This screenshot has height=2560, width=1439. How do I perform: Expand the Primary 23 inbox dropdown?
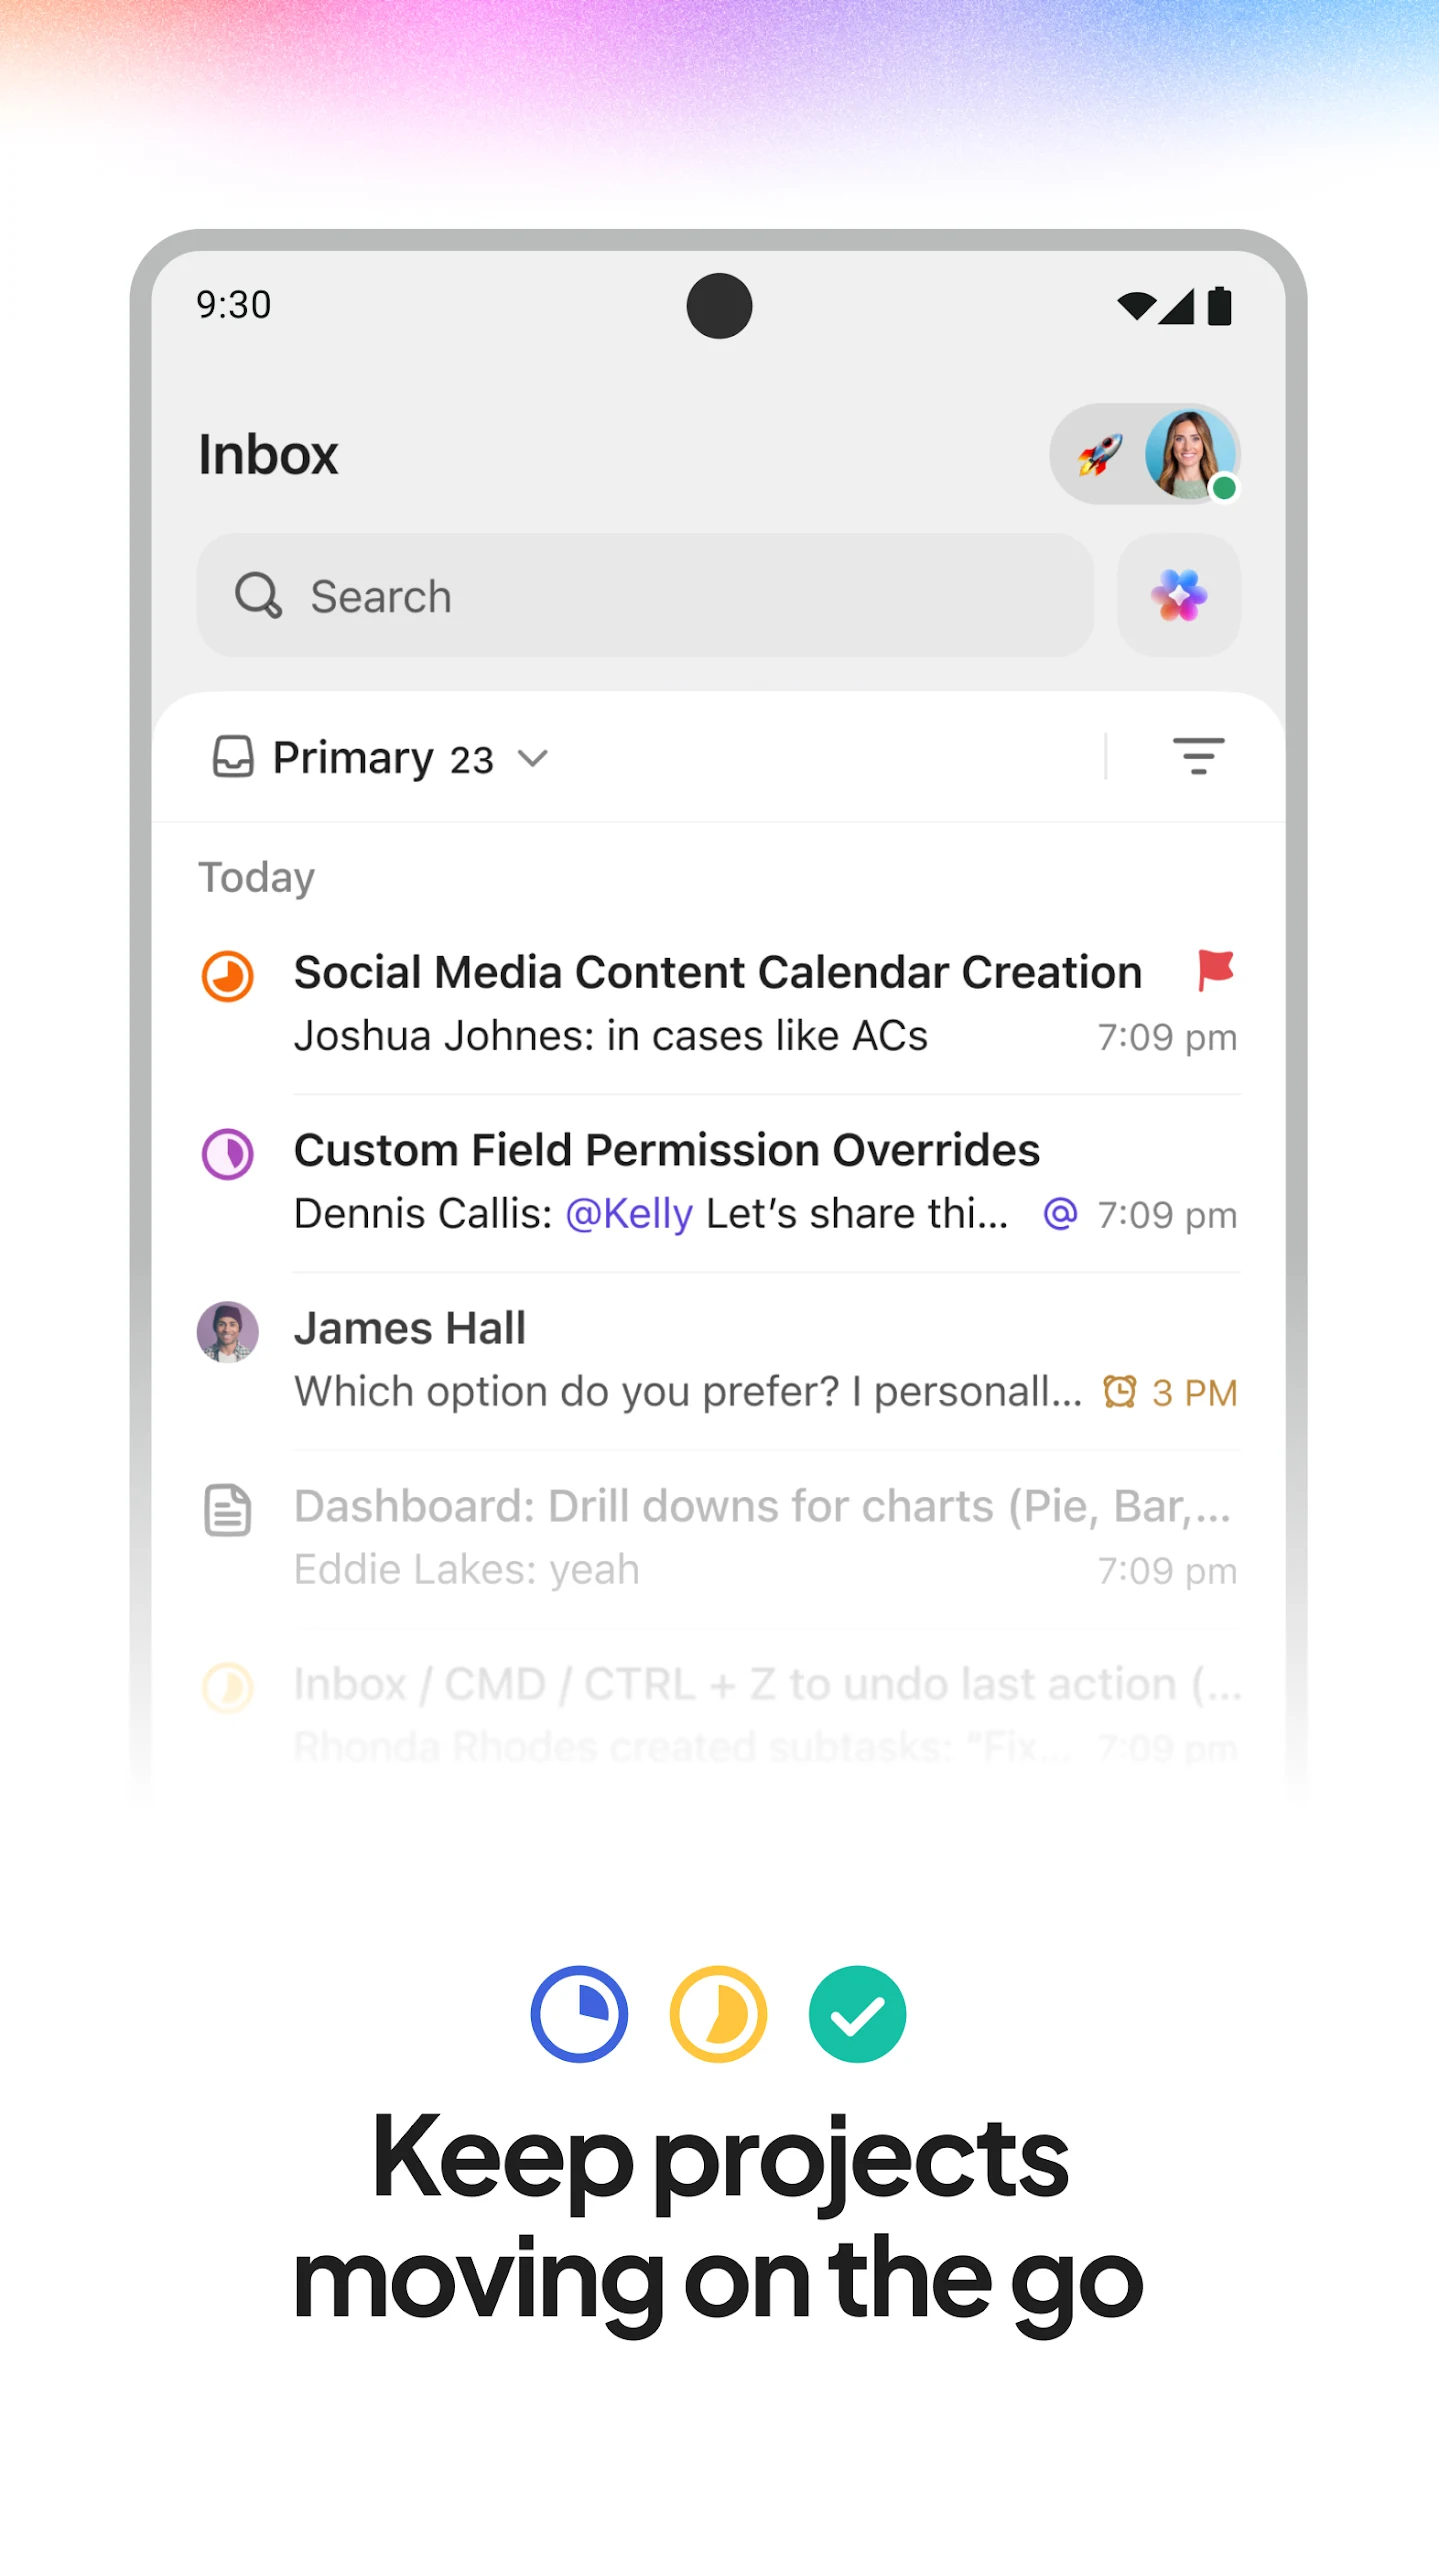383,758
